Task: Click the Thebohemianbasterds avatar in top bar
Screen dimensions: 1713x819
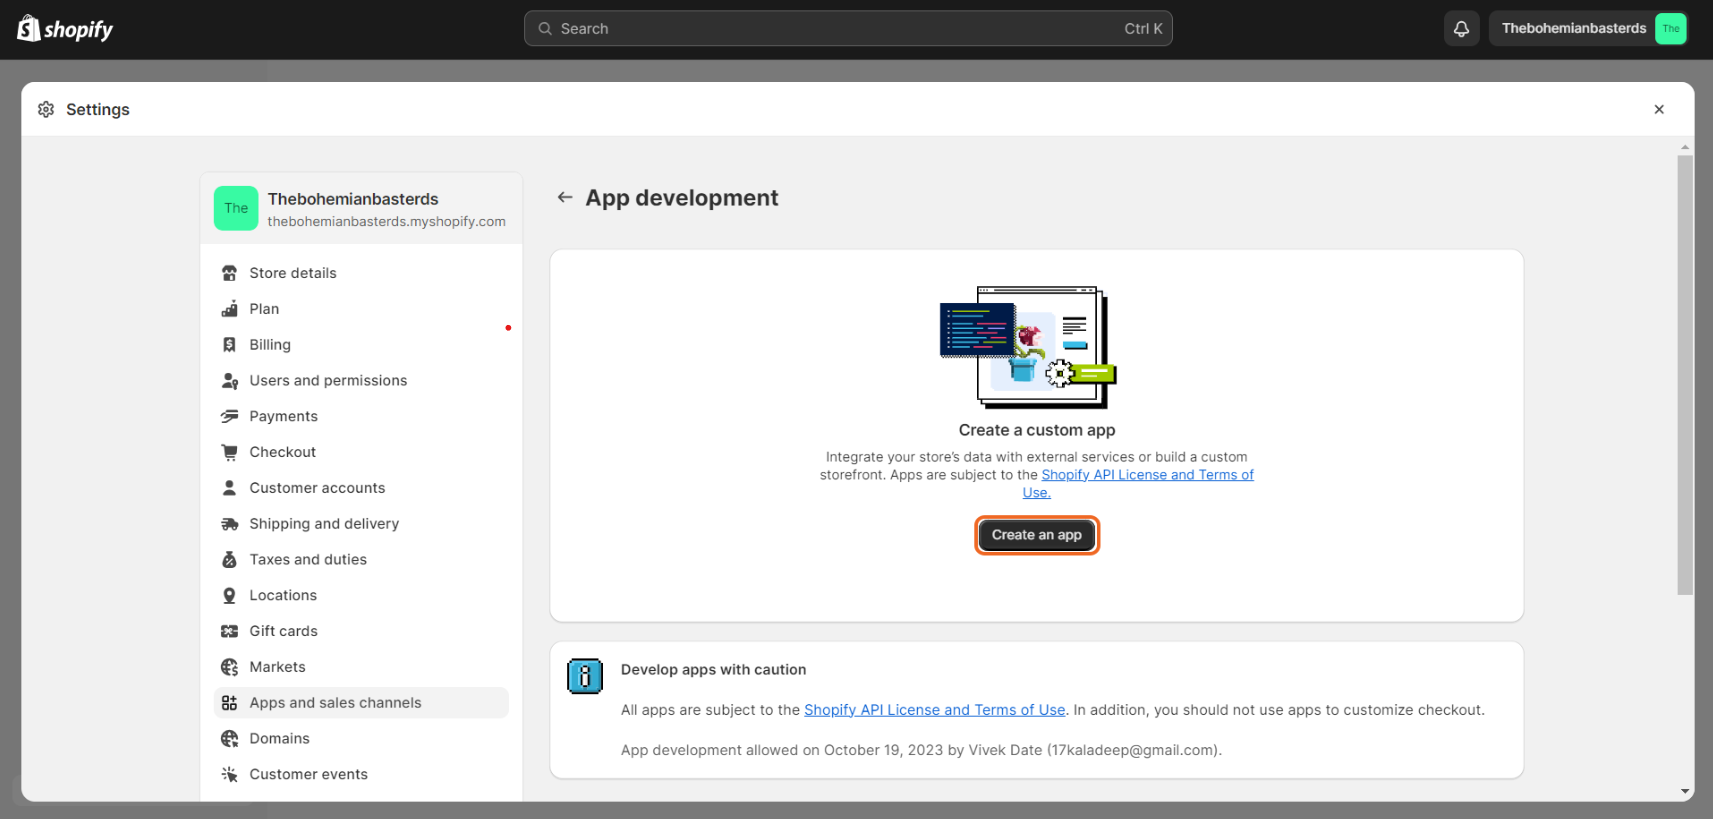Action: 1670,29
